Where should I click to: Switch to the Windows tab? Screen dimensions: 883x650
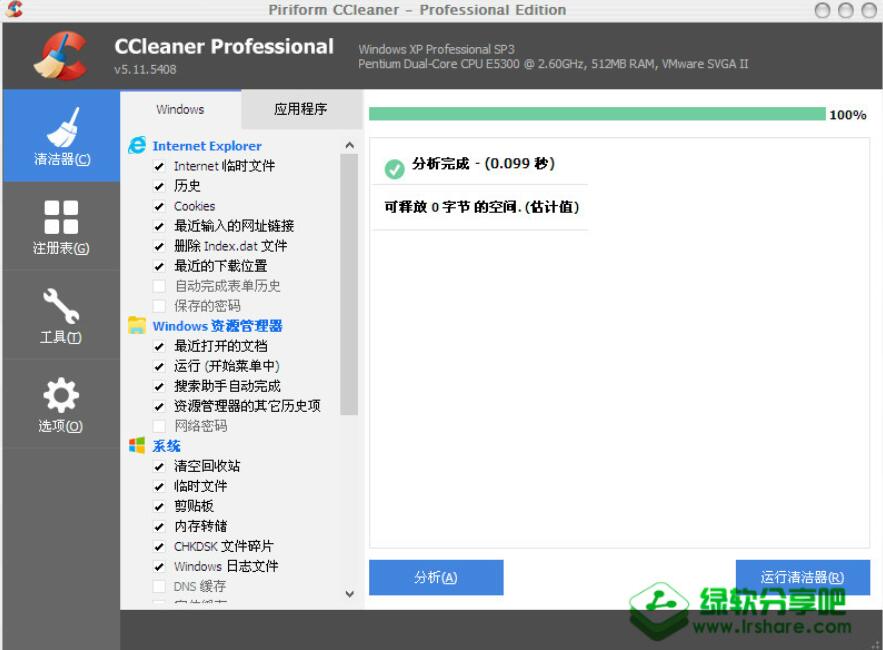pos(181,109)
